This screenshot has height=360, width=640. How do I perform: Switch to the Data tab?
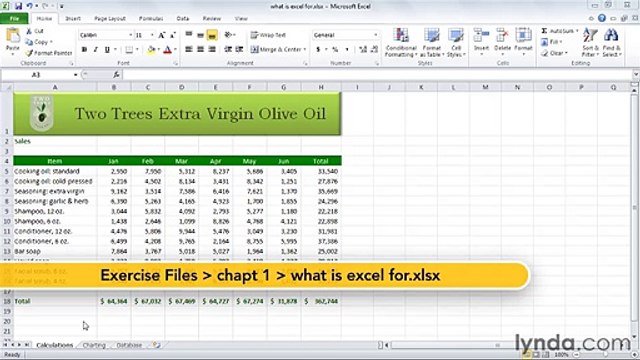click(183, 18)
